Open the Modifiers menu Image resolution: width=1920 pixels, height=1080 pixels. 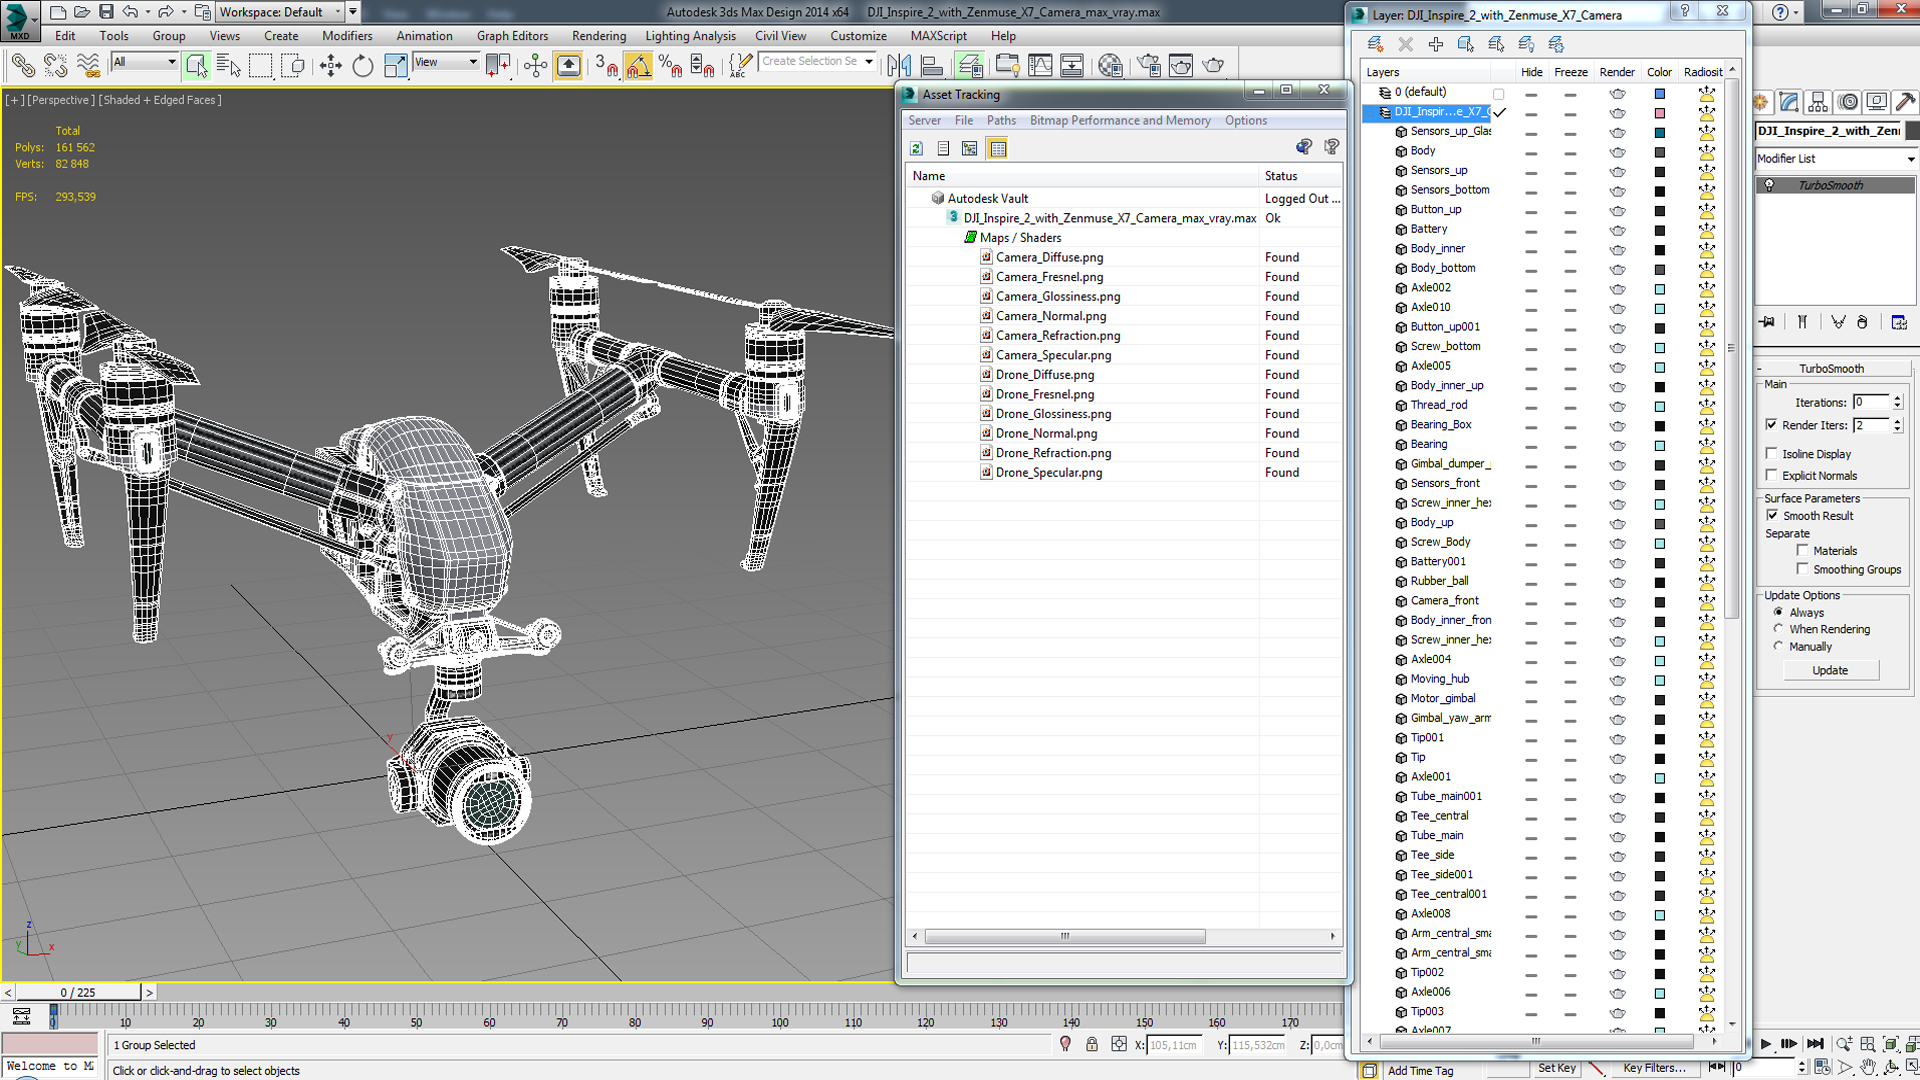tap(347, 36)
